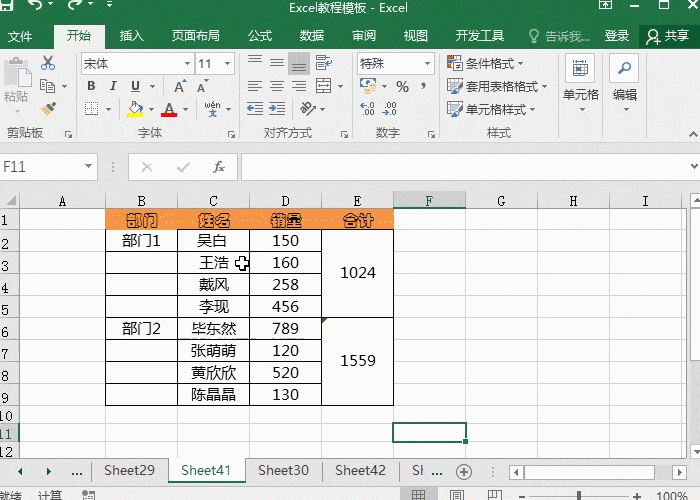Insert function with the fx icon
This screenshot has height=500, width=700.
[219, 167]
